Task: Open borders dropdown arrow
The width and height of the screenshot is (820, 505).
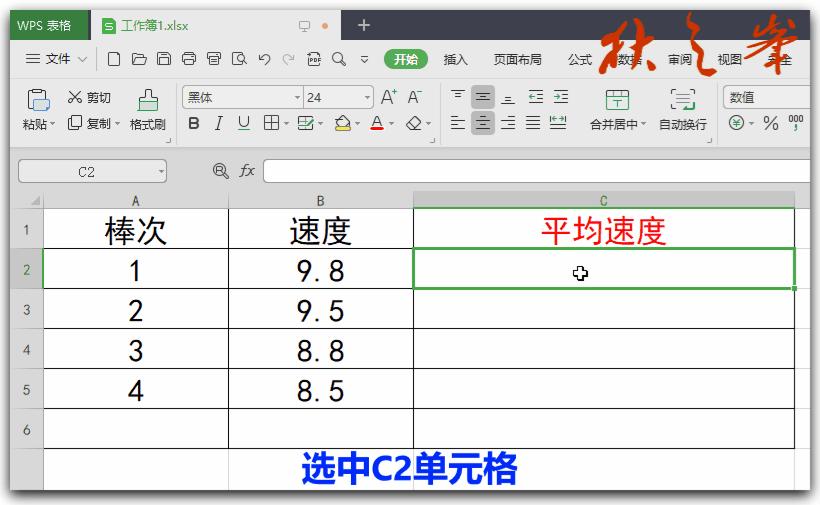Action: 286,124
